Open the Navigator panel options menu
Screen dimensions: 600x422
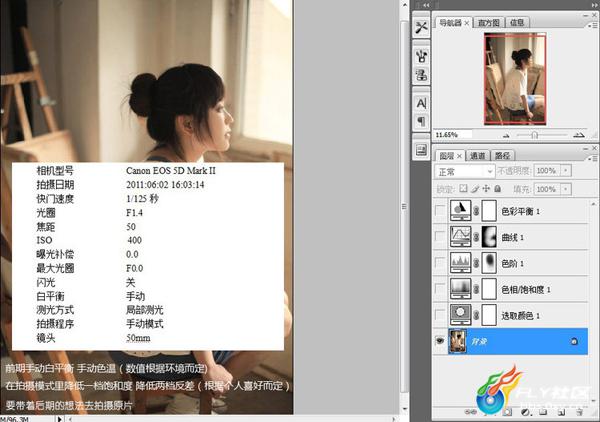pos(593,25)
